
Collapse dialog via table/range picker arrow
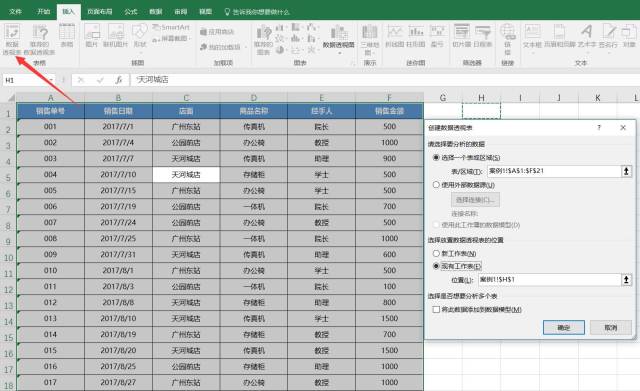(627, 171)
